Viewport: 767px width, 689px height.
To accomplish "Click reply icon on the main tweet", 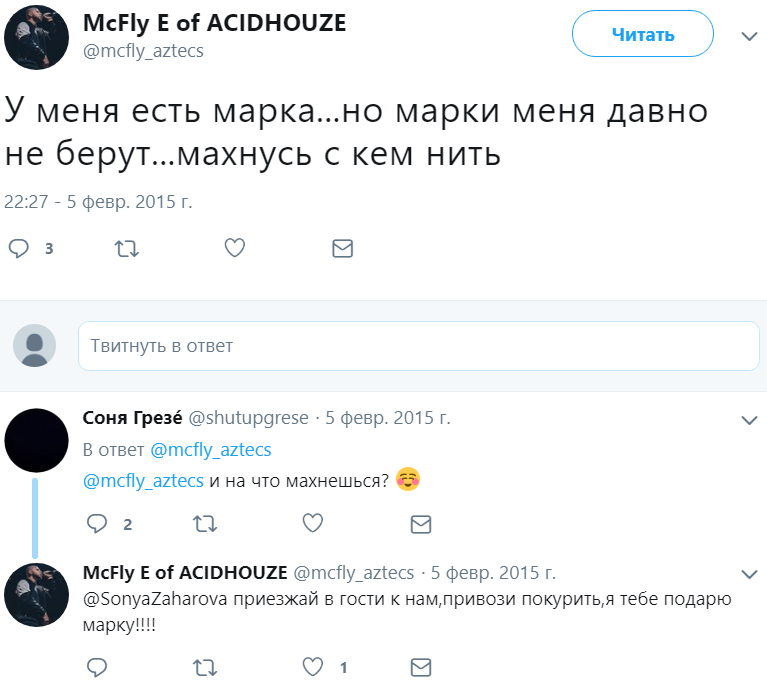I will 19,248.
